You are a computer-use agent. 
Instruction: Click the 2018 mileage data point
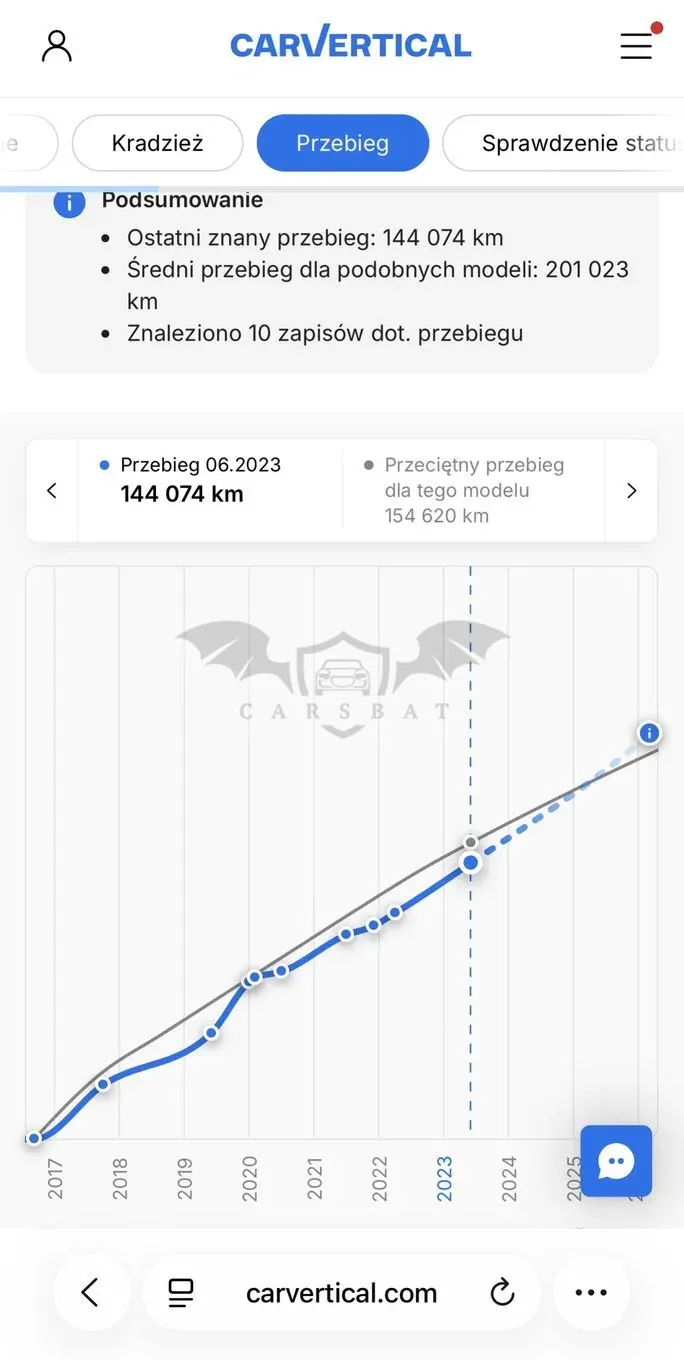[x=102, y=1084]
